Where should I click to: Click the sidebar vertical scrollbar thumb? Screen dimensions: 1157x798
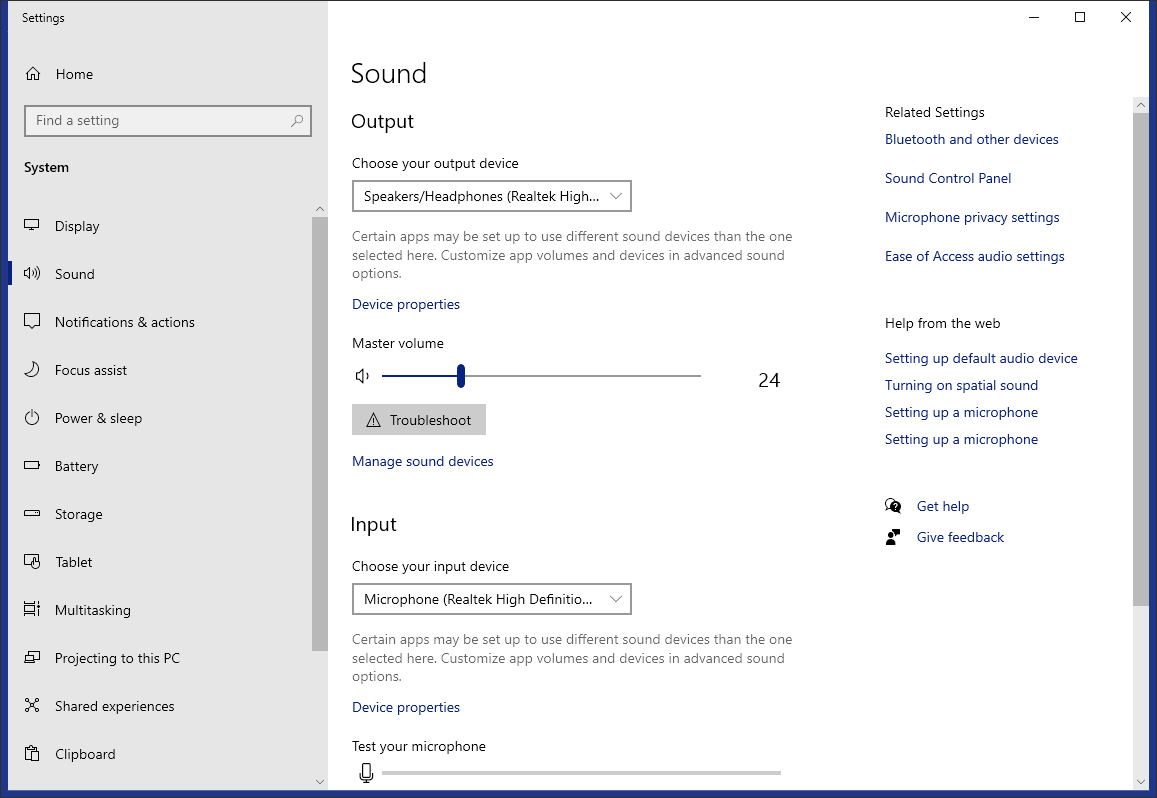coord(320,434)
